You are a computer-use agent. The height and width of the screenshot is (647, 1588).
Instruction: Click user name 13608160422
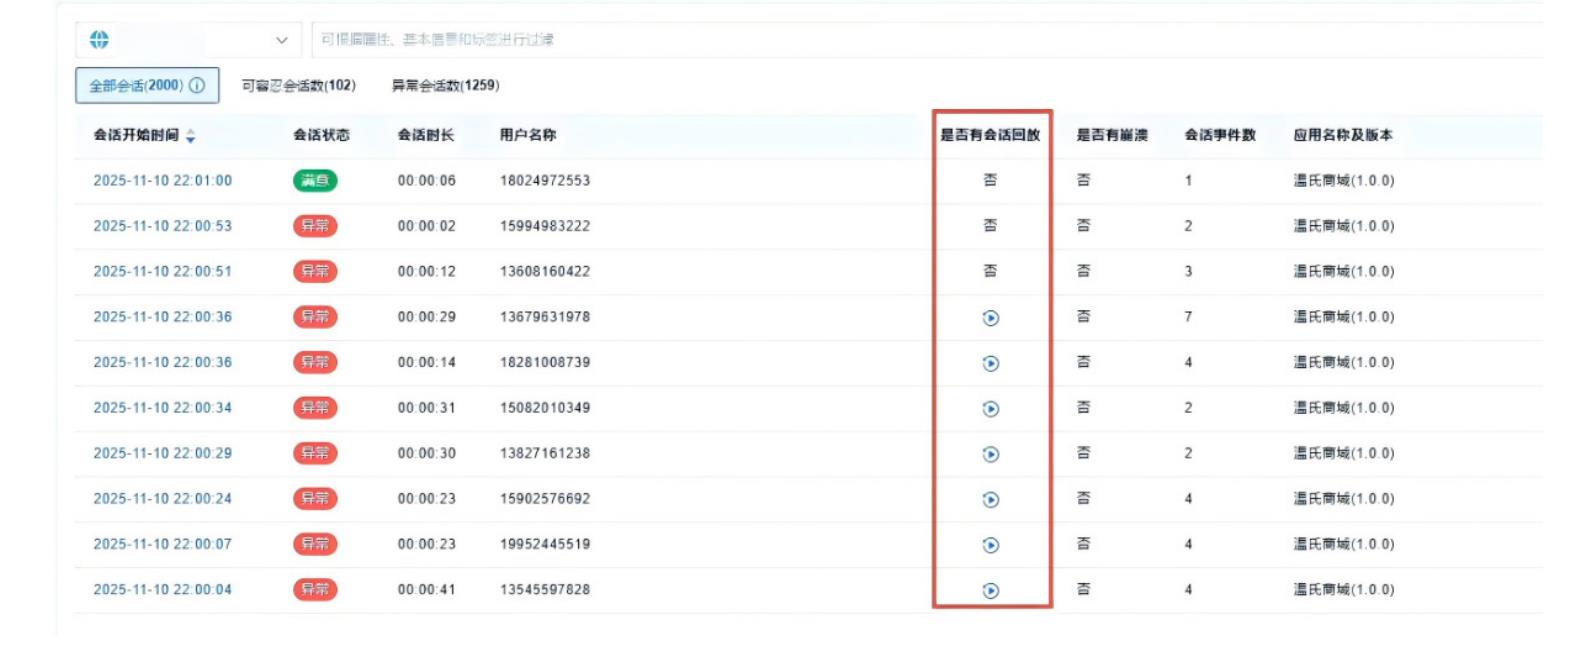coord(545,272)
